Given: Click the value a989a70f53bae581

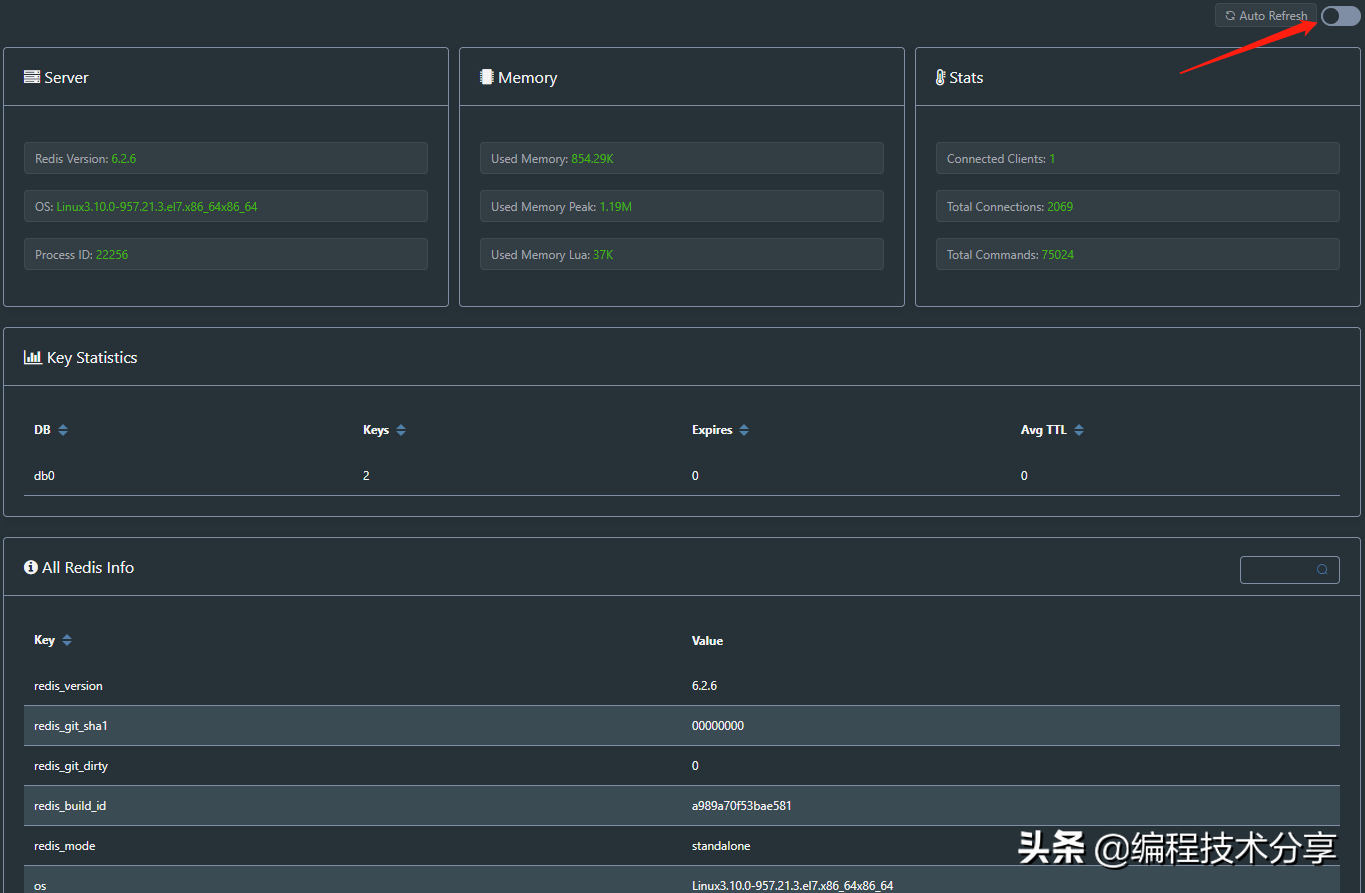Looking at the screenshot, I should point(741,806).
